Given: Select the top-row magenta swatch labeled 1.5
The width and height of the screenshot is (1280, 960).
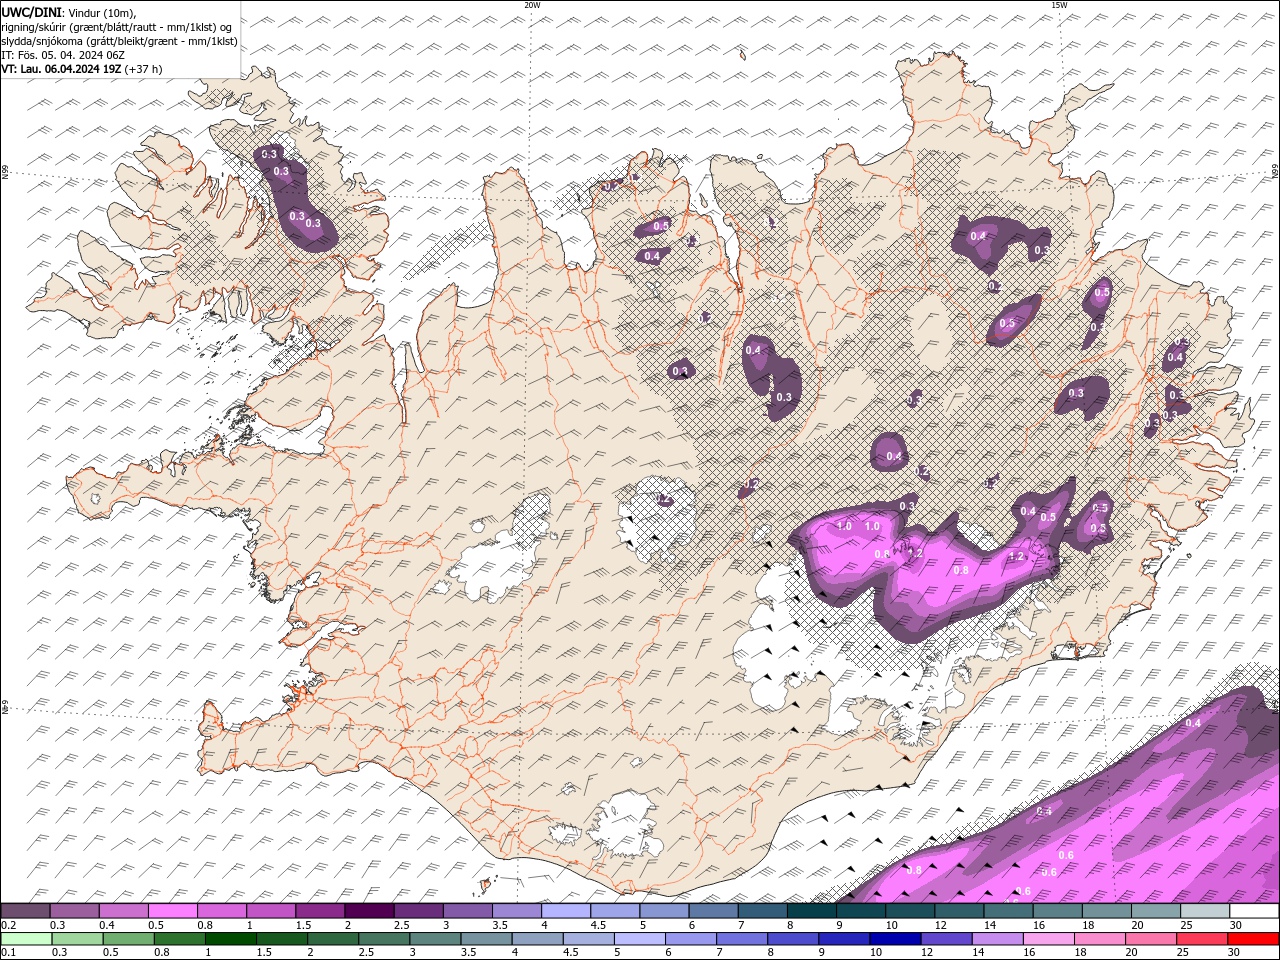Looking at the screenshot, I should 320,911.
